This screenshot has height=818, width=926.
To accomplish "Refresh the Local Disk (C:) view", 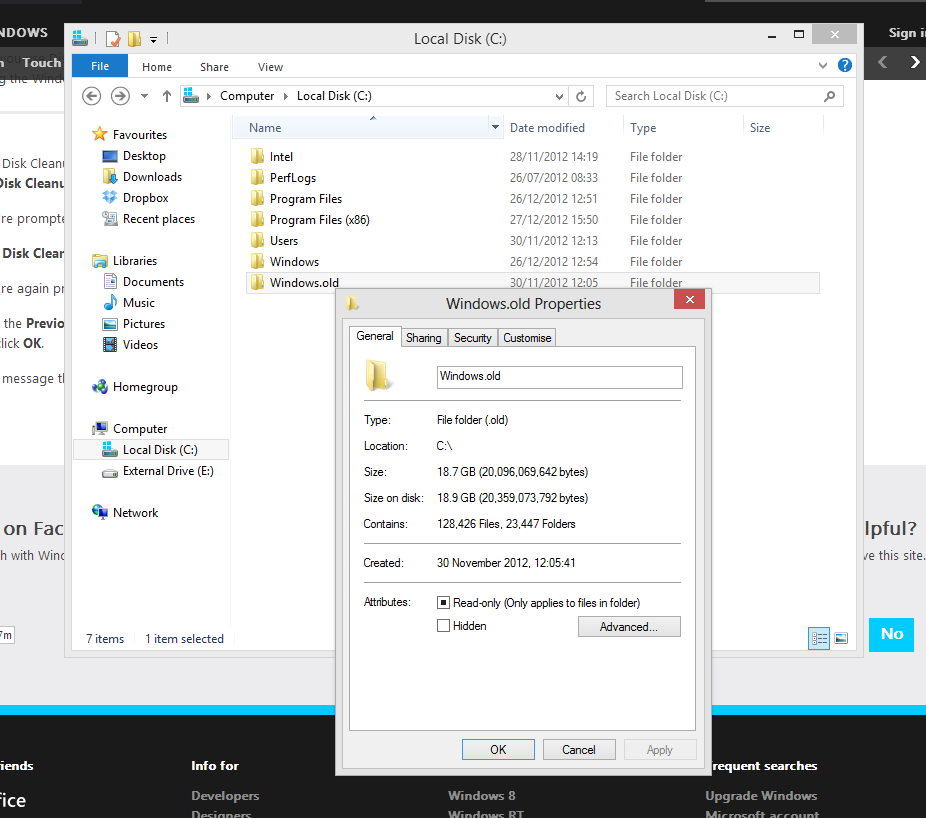I will [x=581, y=96].
